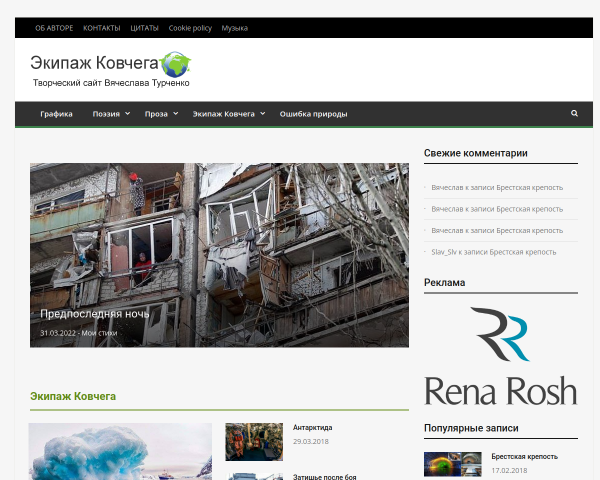This screenshot has width=600, height=480.
Task: Select the Графика menu item
Action: click(x=56, y=114)
